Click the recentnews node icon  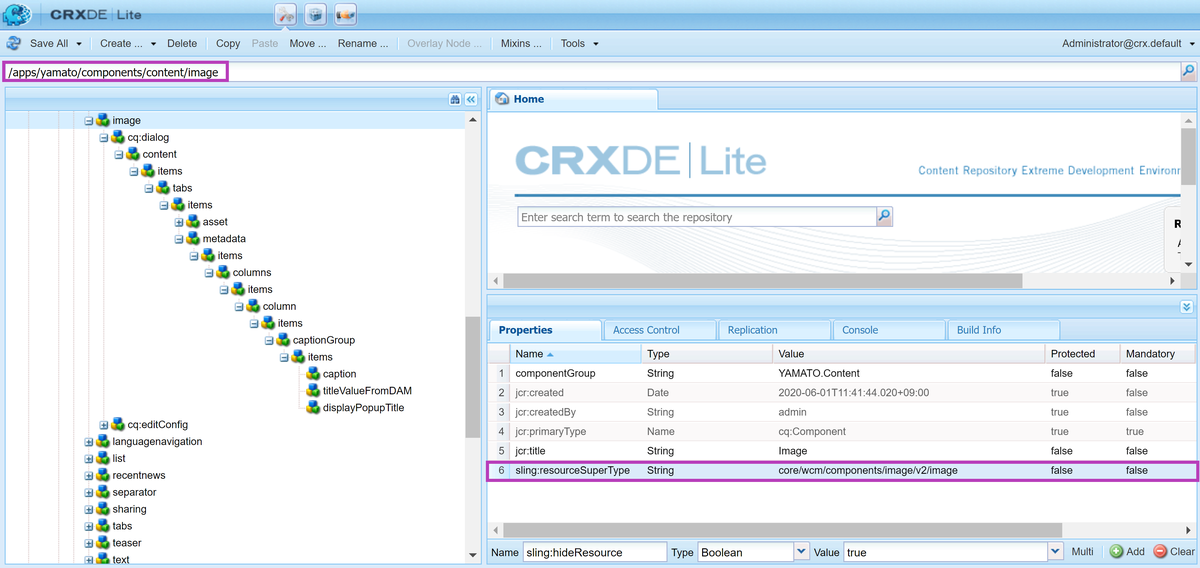coord(103,475)
